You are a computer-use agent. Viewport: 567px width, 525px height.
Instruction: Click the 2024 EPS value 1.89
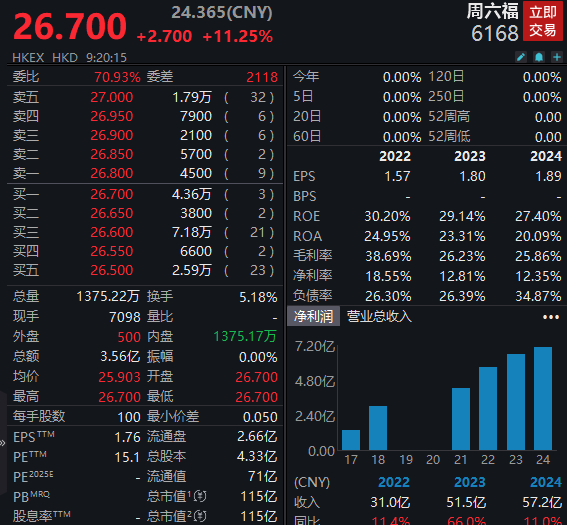pyautogui.click(x=549, y=176)
